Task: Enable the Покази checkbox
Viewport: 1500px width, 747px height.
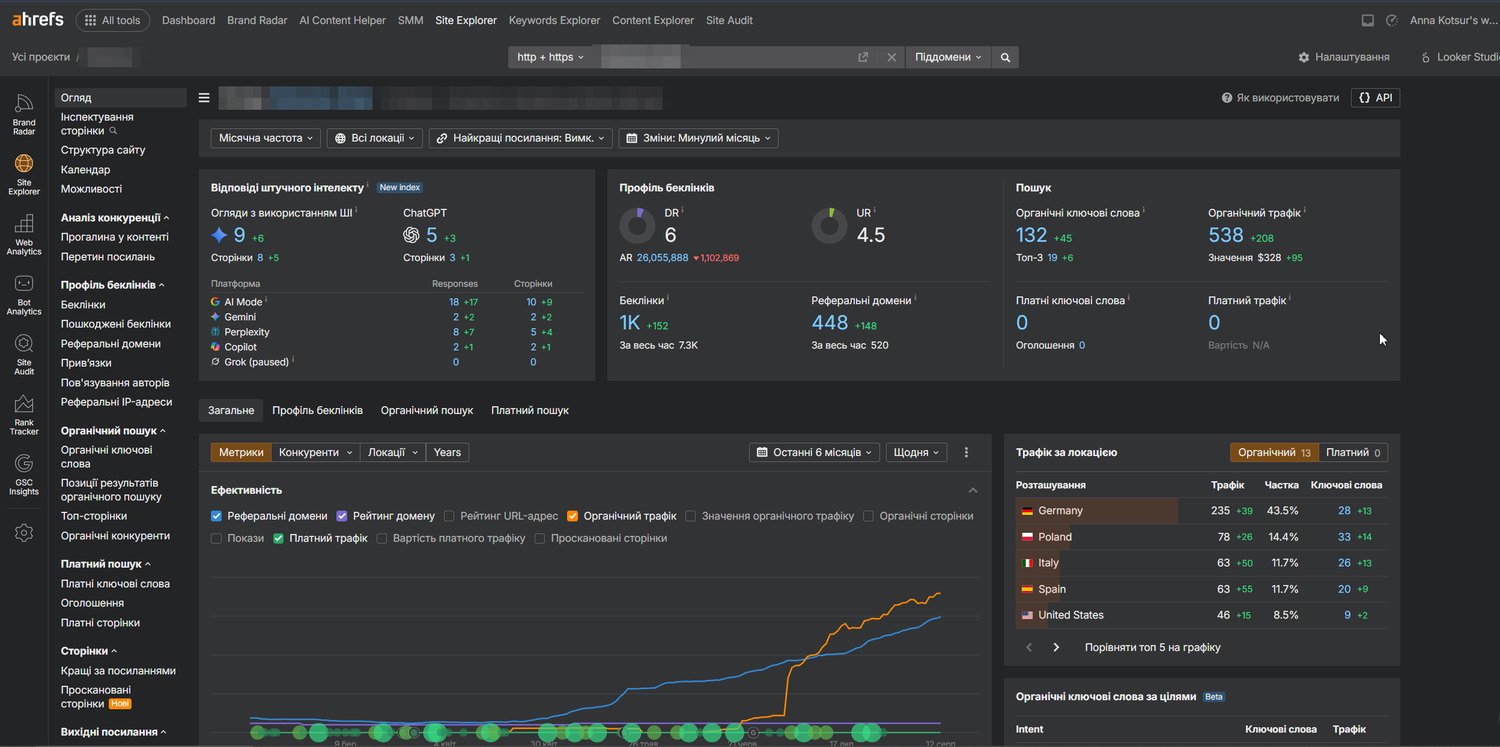Action: pyautogui.click(x=217, y=538)
